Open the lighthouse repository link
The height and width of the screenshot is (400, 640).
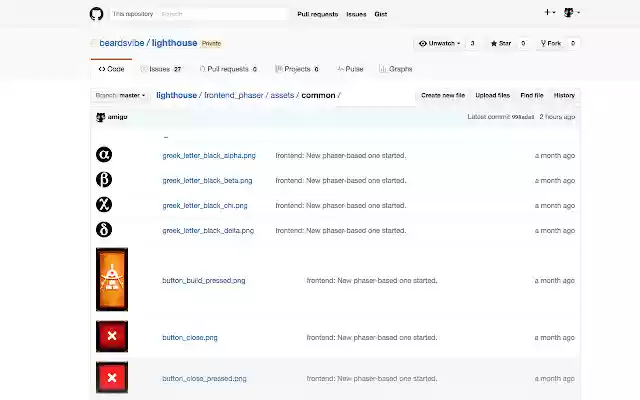(x=174, y=43)
